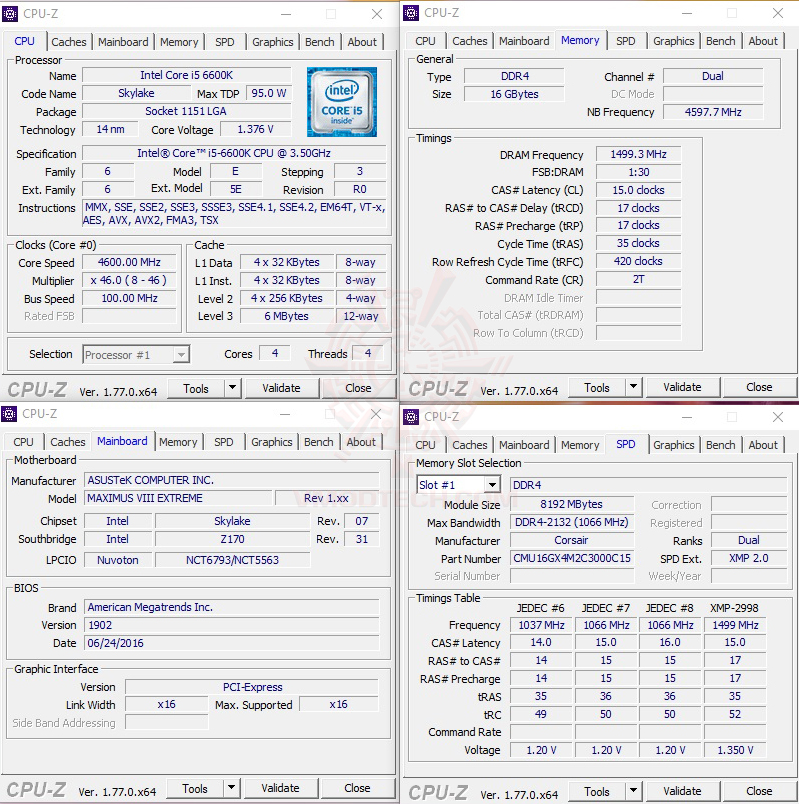Select SPD tab in top-right Memory window

click(x=625, y=41)
